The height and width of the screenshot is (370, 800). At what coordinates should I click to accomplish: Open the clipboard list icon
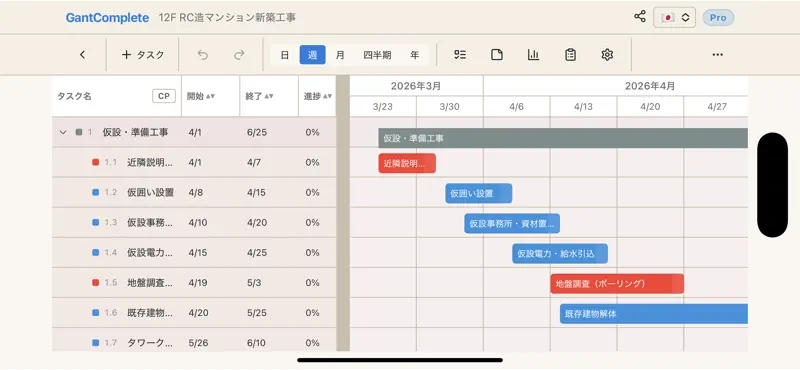[570, 55]
